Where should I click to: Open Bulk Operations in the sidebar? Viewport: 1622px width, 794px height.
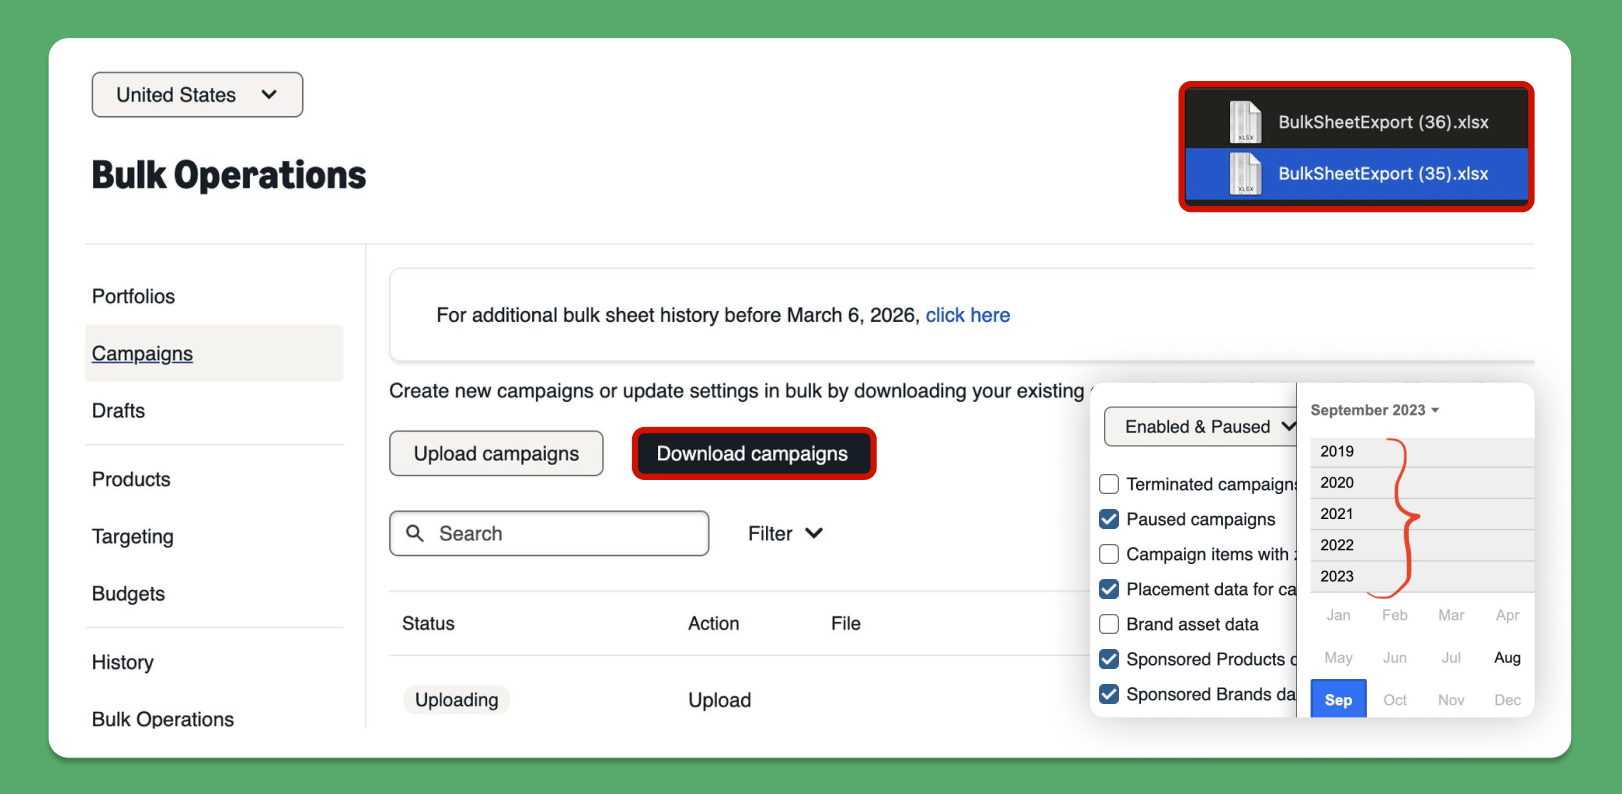162,719
